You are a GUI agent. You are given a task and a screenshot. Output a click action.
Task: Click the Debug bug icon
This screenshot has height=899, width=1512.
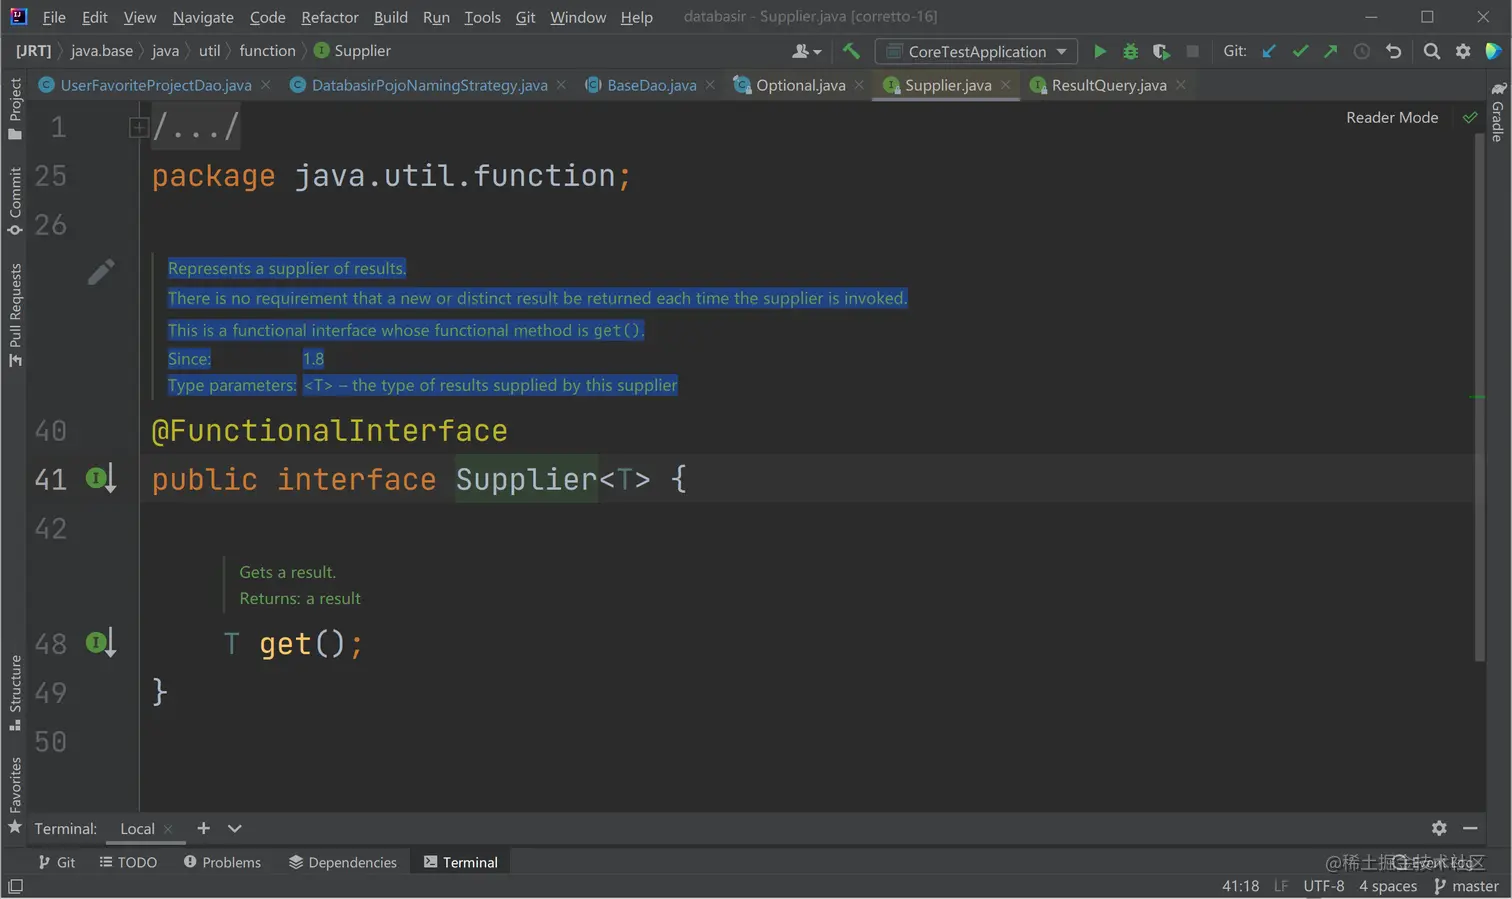pyautogui.click(x=1130, y=51)
